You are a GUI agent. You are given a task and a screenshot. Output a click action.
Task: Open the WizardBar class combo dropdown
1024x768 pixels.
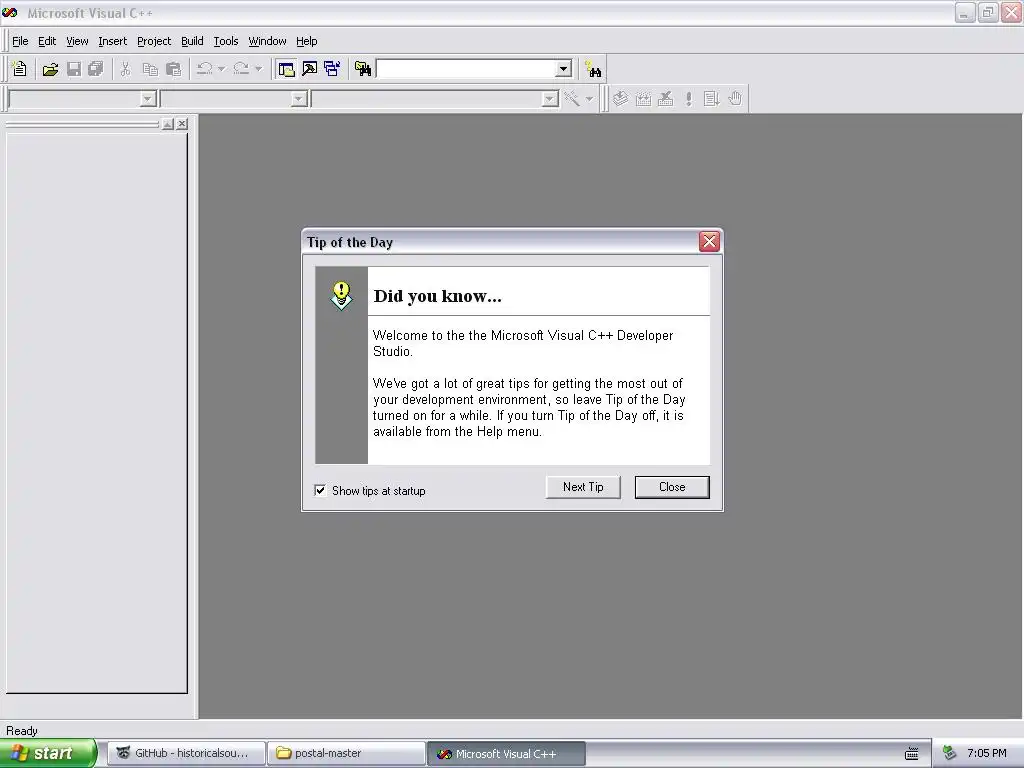(148, 99)
